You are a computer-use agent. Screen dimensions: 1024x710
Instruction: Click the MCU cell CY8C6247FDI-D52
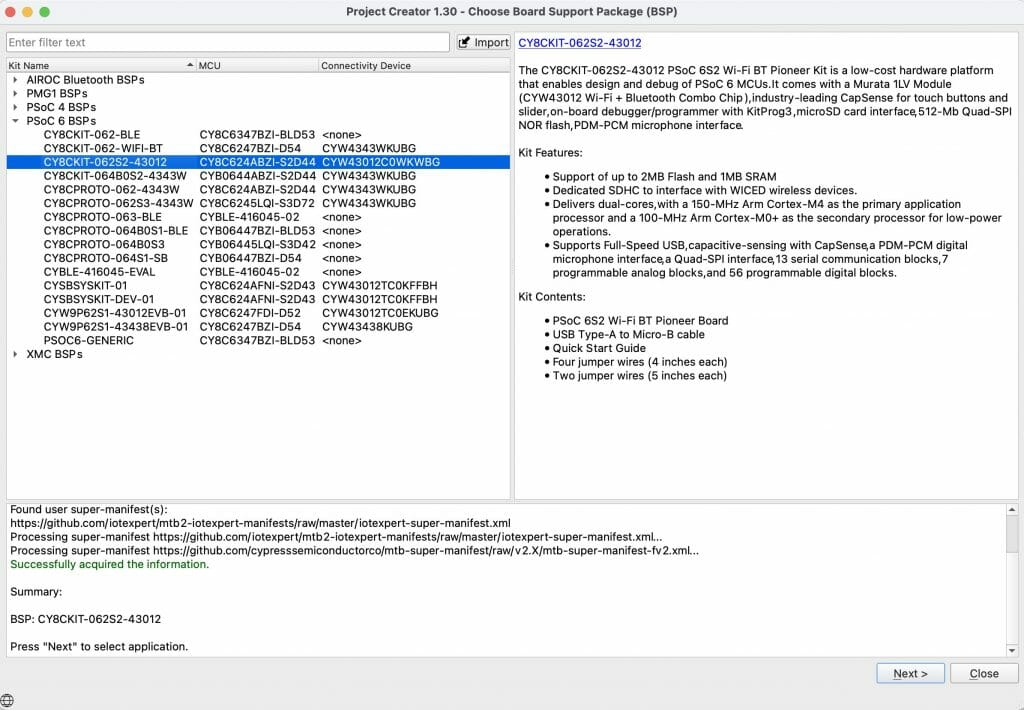coord(250,313)
